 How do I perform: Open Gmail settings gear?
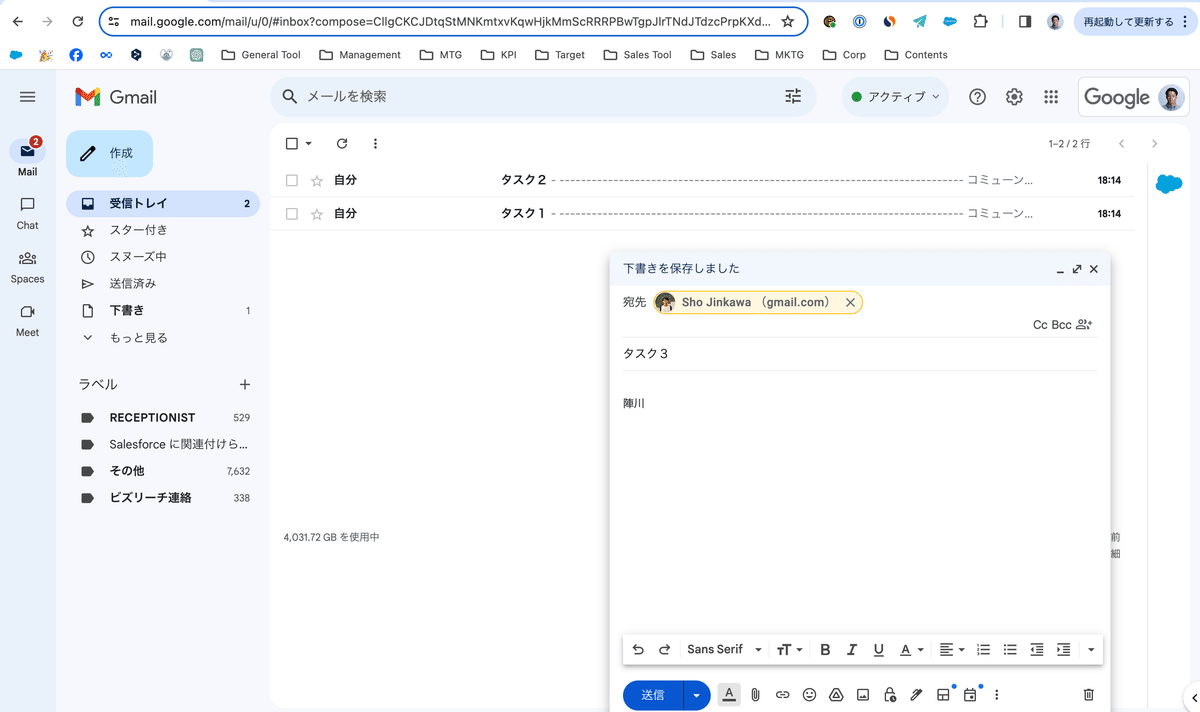click(1014, 97)
